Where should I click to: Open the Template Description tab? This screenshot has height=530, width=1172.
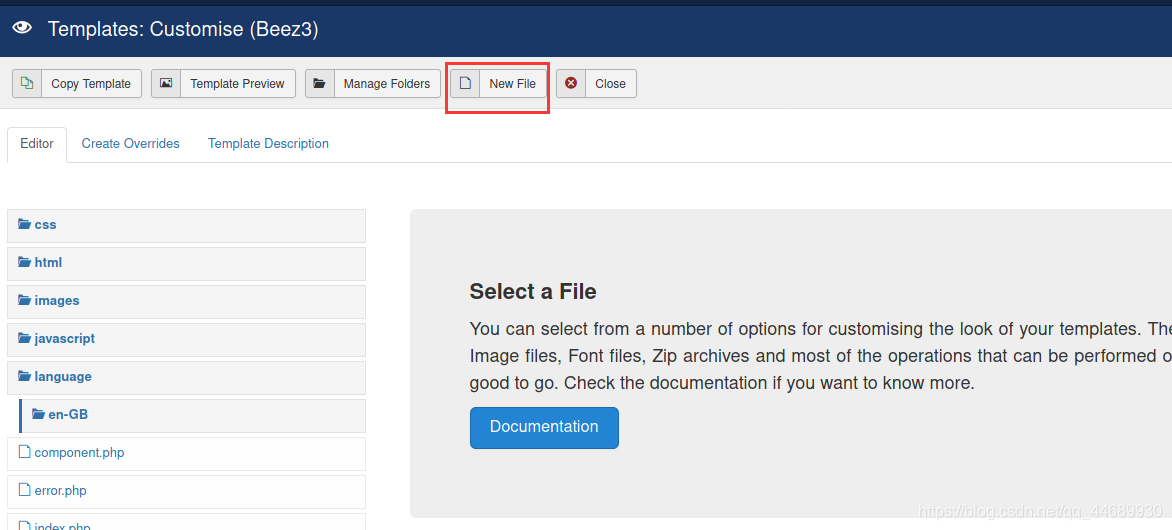click(268, 144)
